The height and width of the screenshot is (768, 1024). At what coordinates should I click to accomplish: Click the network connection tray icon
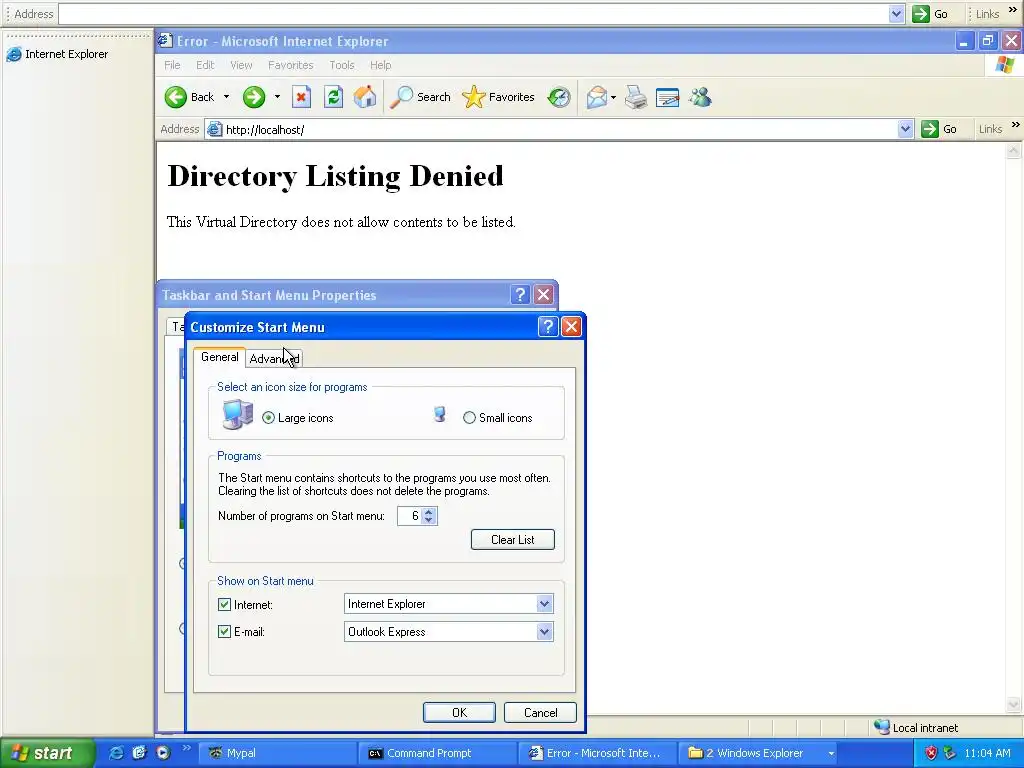[x=949, y=753]
